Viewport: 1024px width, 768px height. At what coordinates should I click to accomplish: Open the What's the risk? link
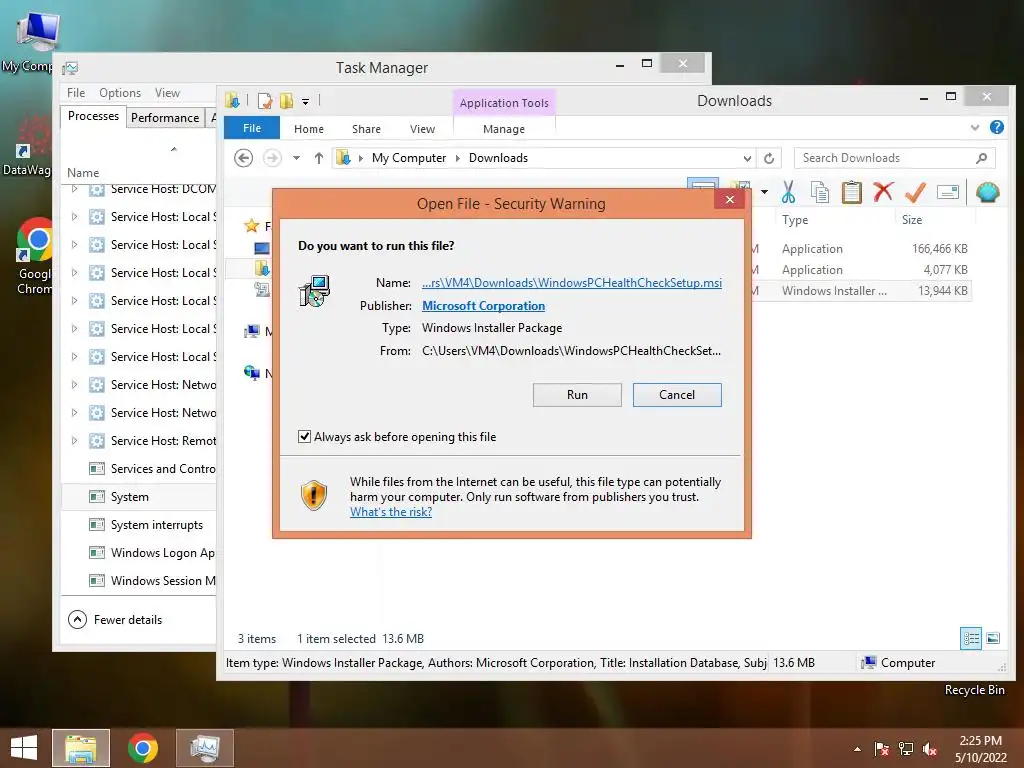tap(391, 512)
